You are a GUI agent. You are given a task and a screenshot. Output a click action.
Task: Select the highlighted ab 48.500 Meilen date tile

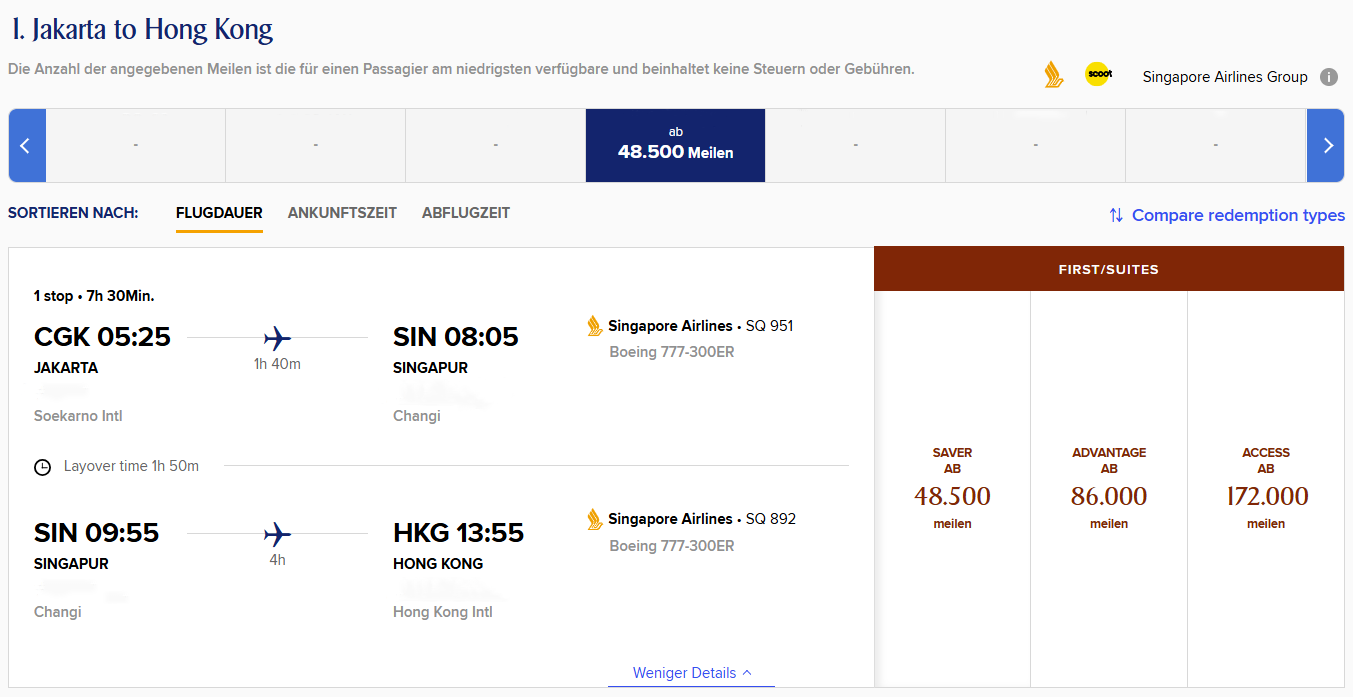click(x=675, y=145)
